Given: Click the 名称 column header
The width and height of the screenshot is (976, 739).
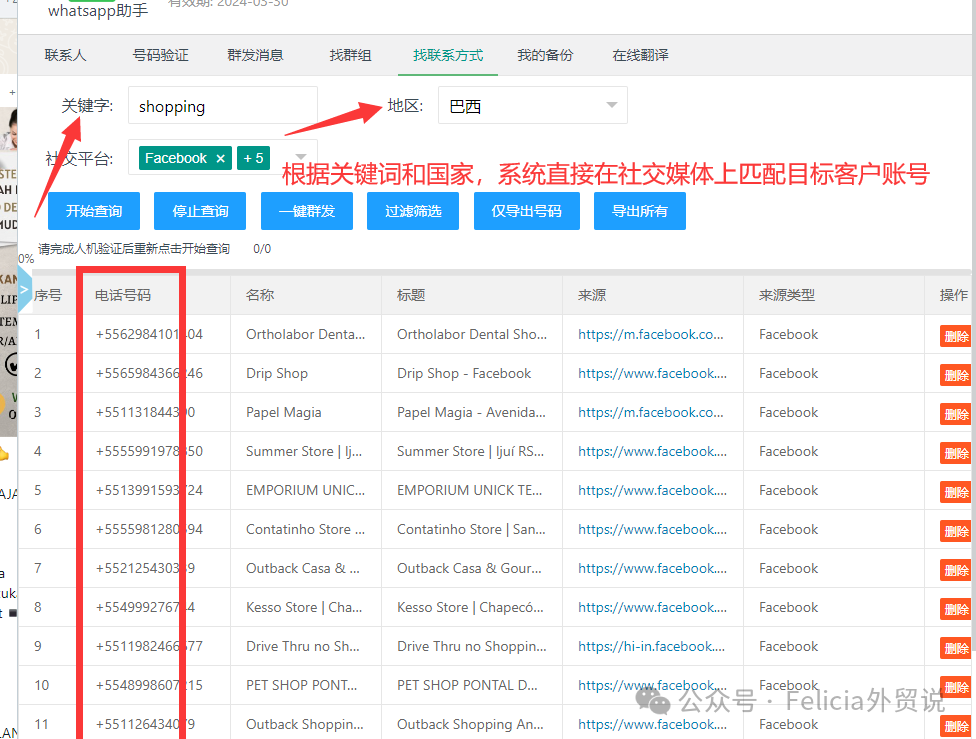Looking at the screenshot, I should coord(260,295).
